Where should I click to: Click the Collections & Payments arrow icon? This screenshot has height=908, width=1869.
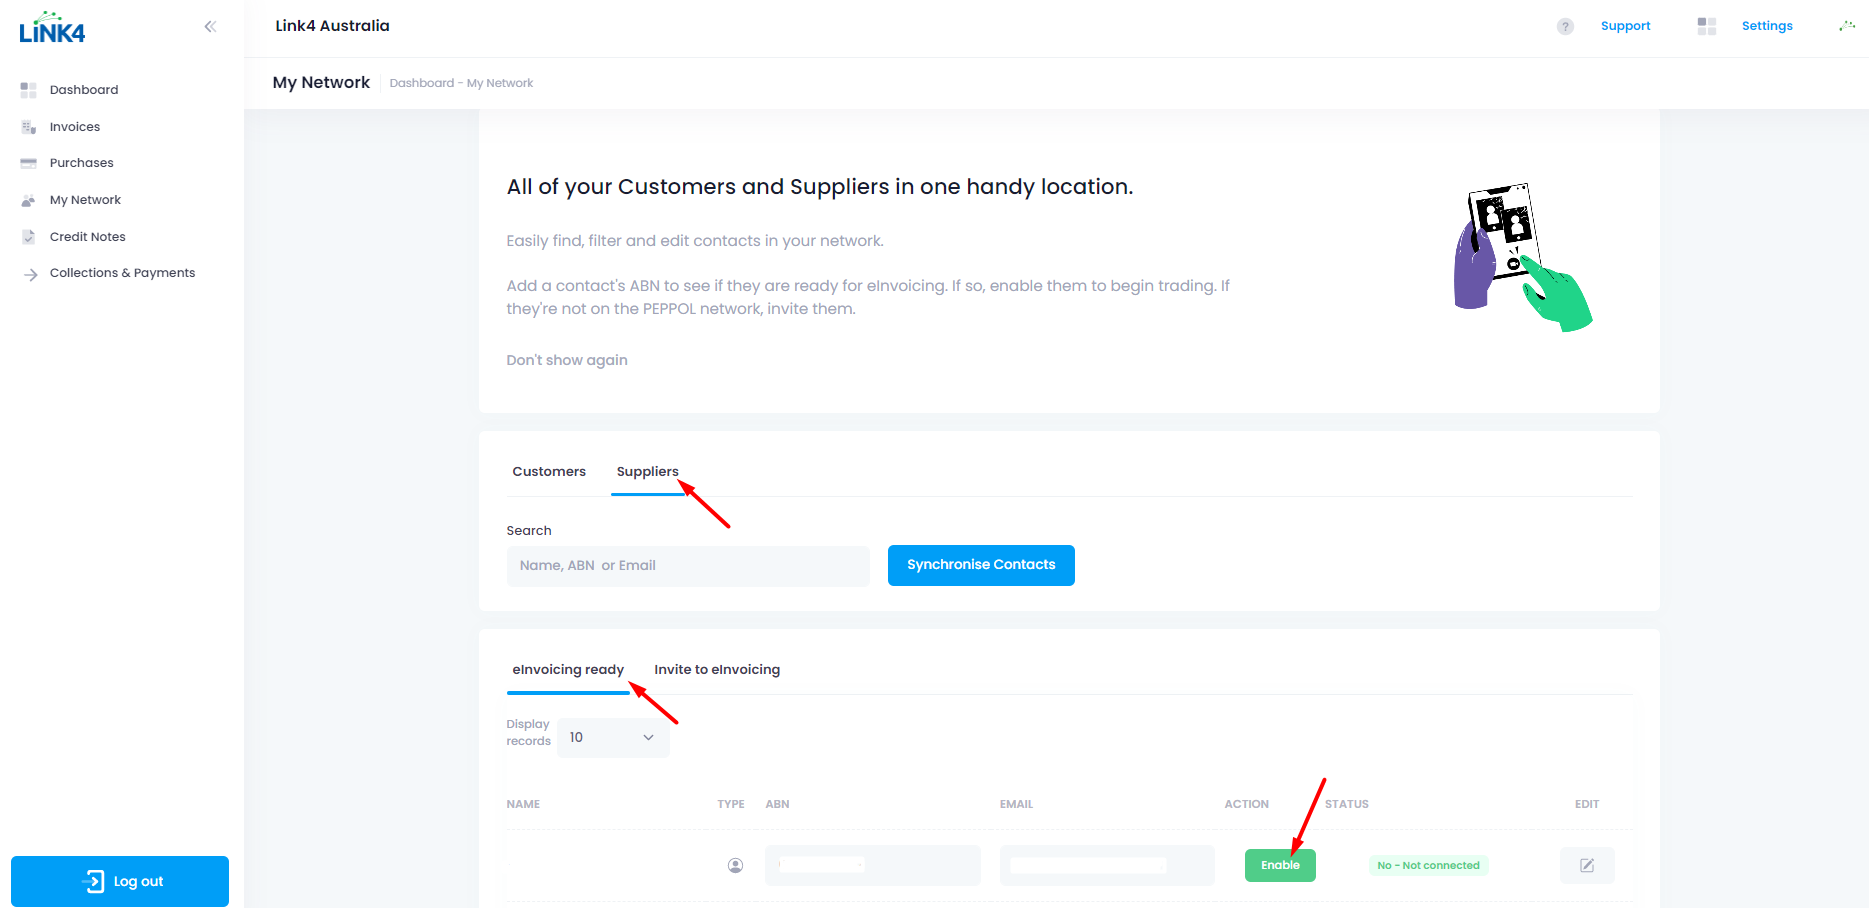[x=31, y=274]
